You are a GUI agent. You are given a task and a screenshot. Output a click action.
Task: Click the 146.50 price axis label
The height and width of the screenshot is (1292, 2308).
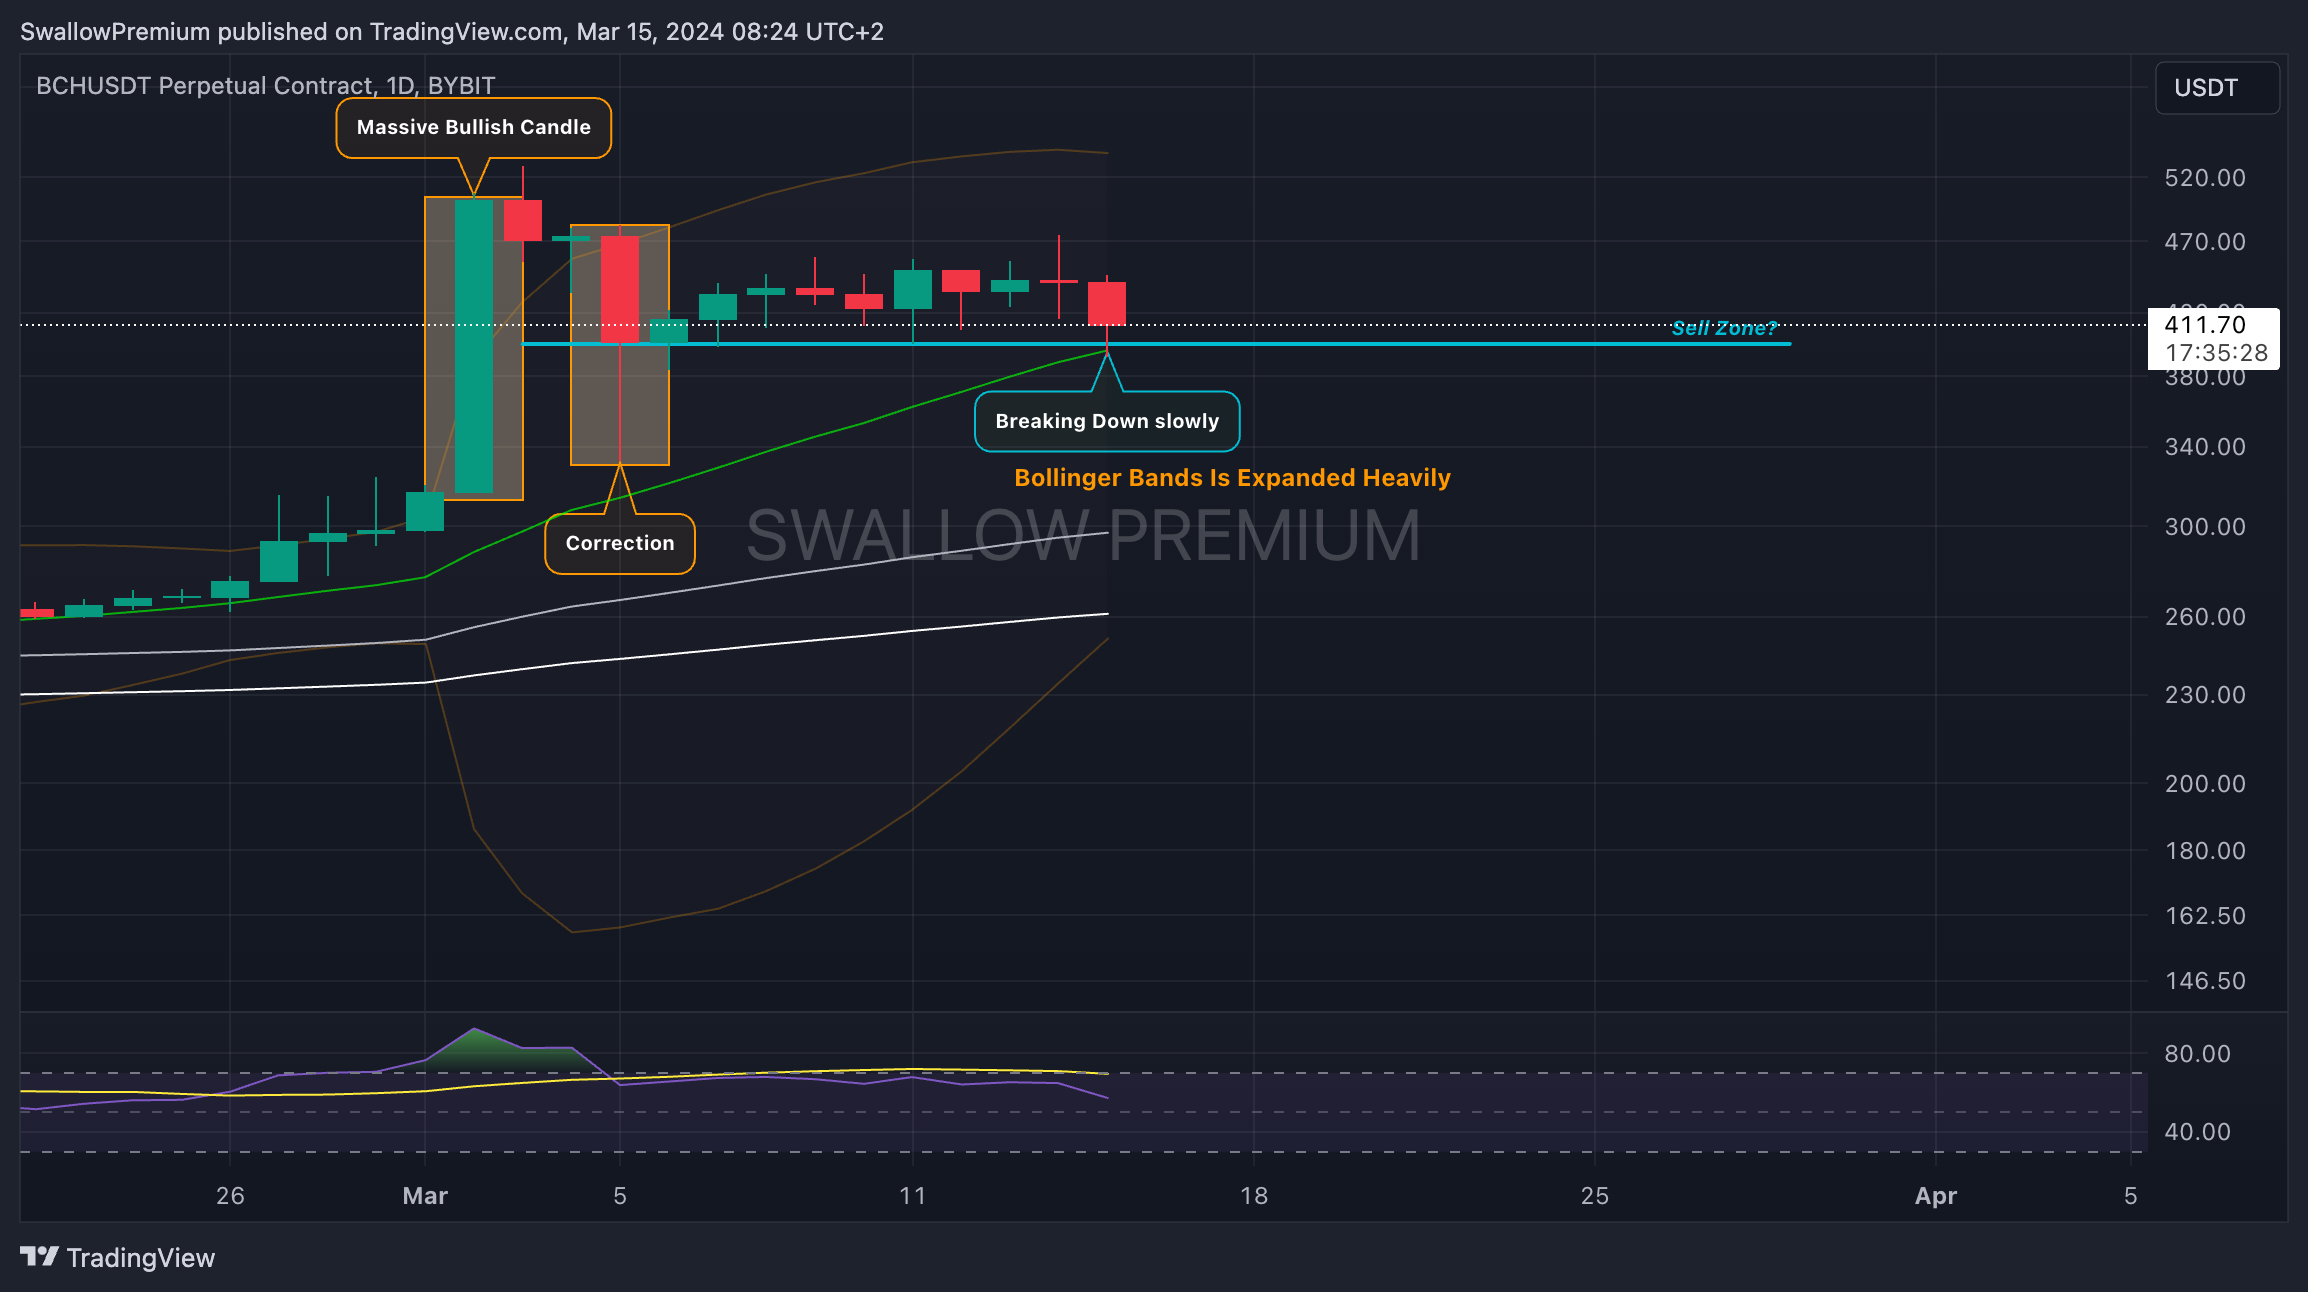coord(2205,981)
